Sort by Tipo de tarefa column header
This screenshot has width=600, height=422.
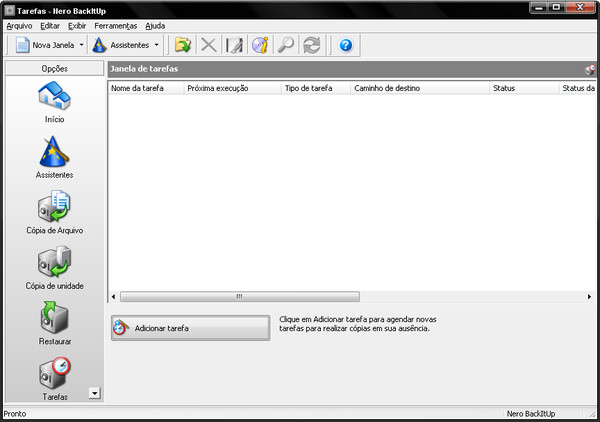[x=316, y=88]
